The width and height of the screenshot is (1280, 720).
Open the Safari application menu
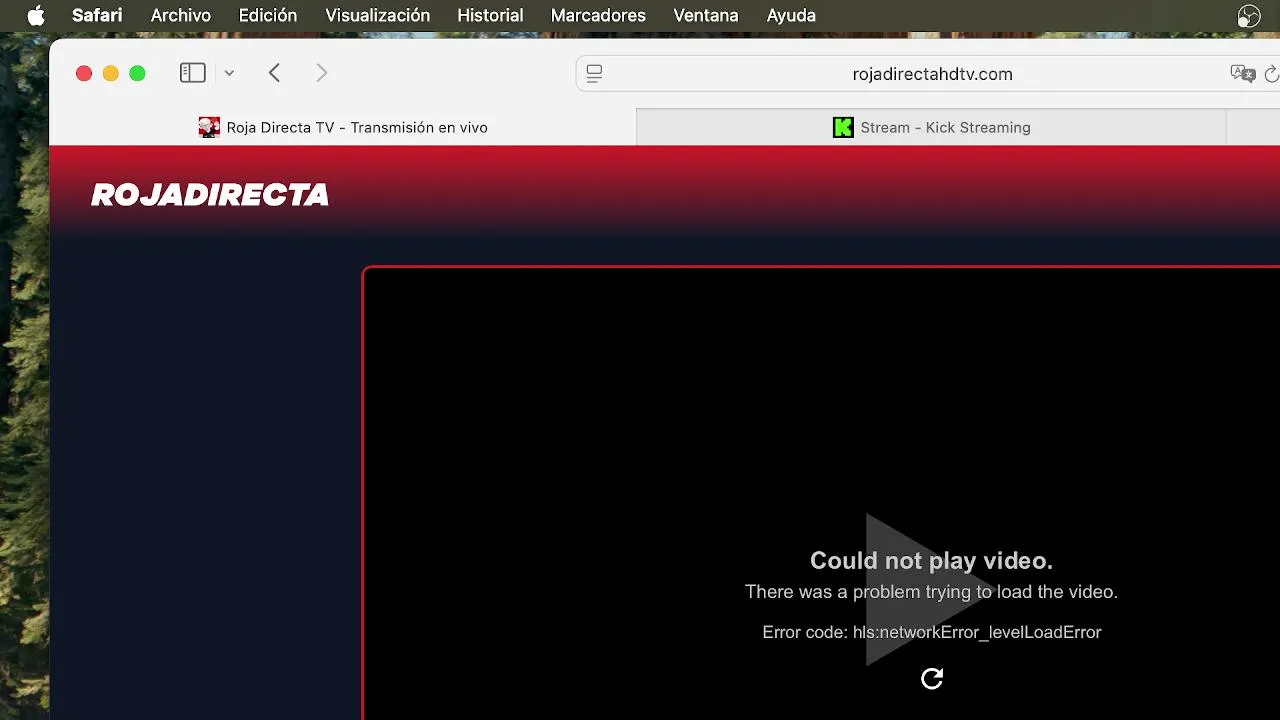pyautogui.click(x=97, y=15)
